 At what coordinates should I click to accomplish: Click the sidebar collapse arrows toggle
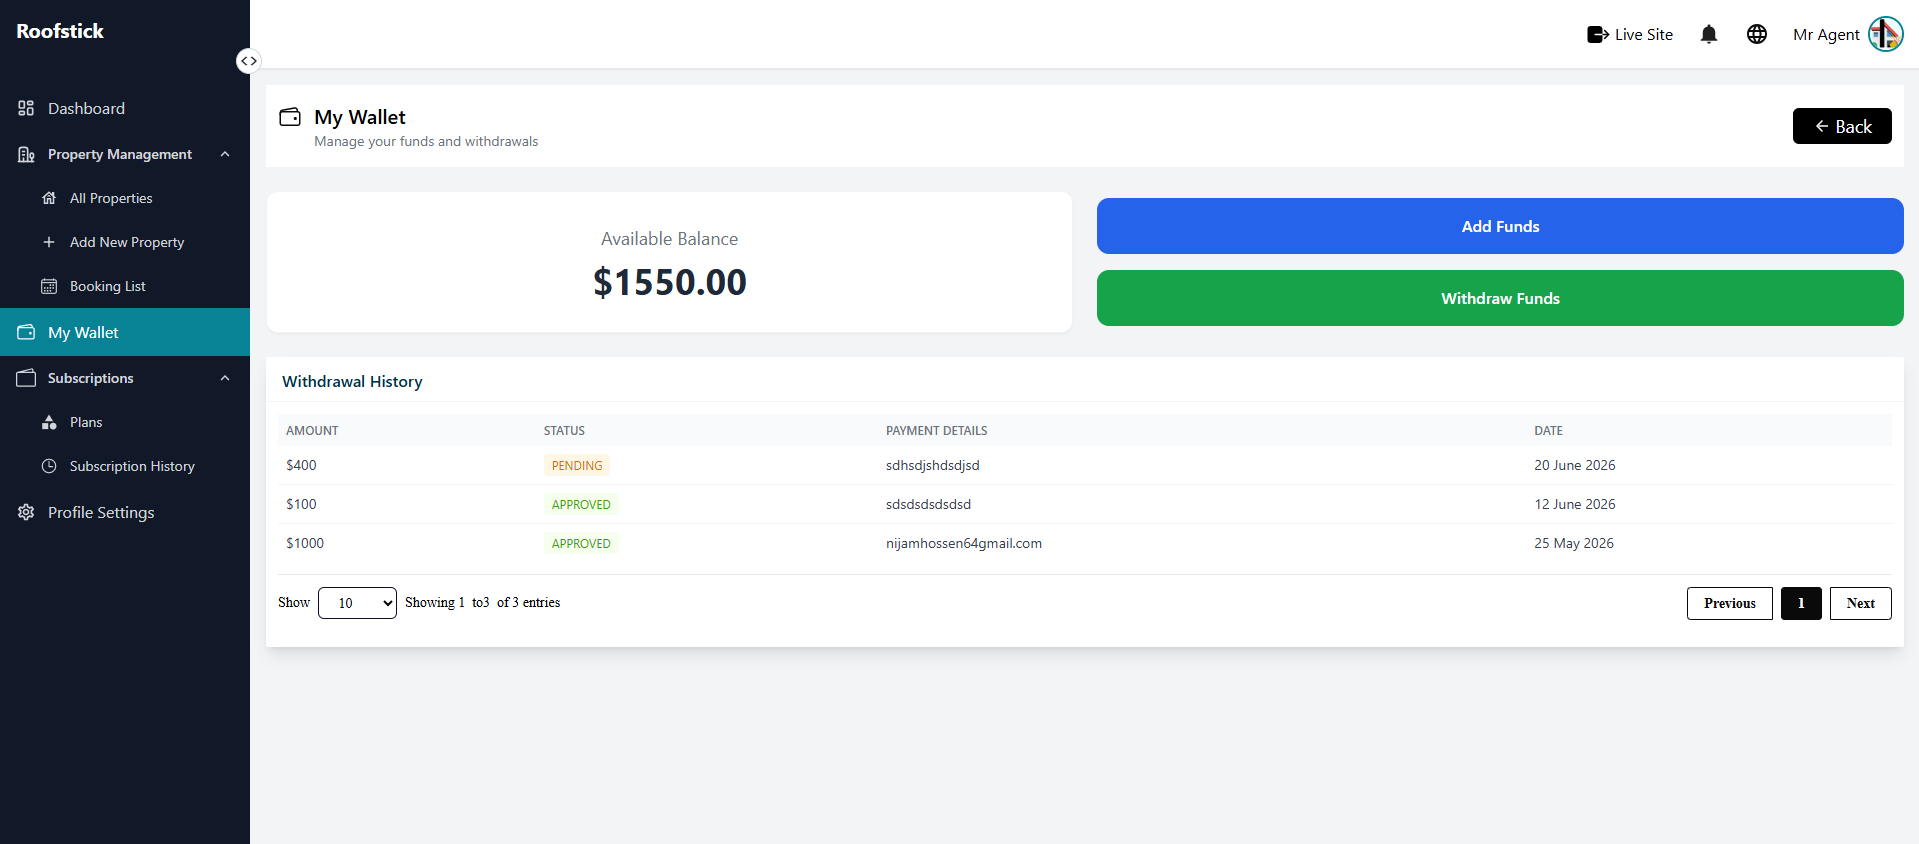pyautogui.click(x=248, y=61)
